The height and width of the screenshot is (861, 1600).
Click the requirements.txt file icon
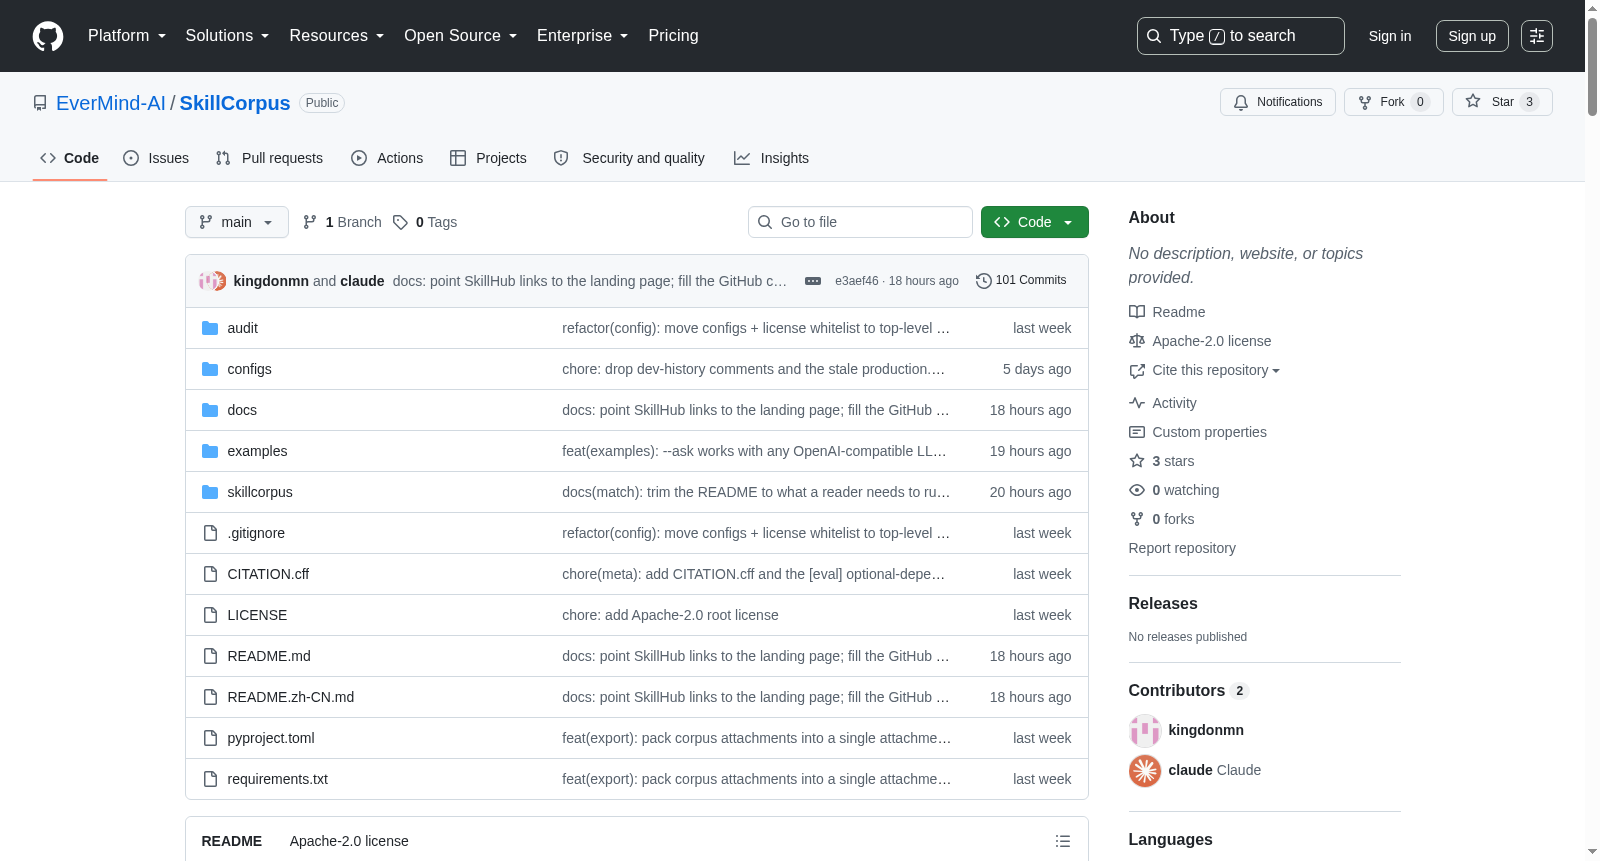click(210, 779)
